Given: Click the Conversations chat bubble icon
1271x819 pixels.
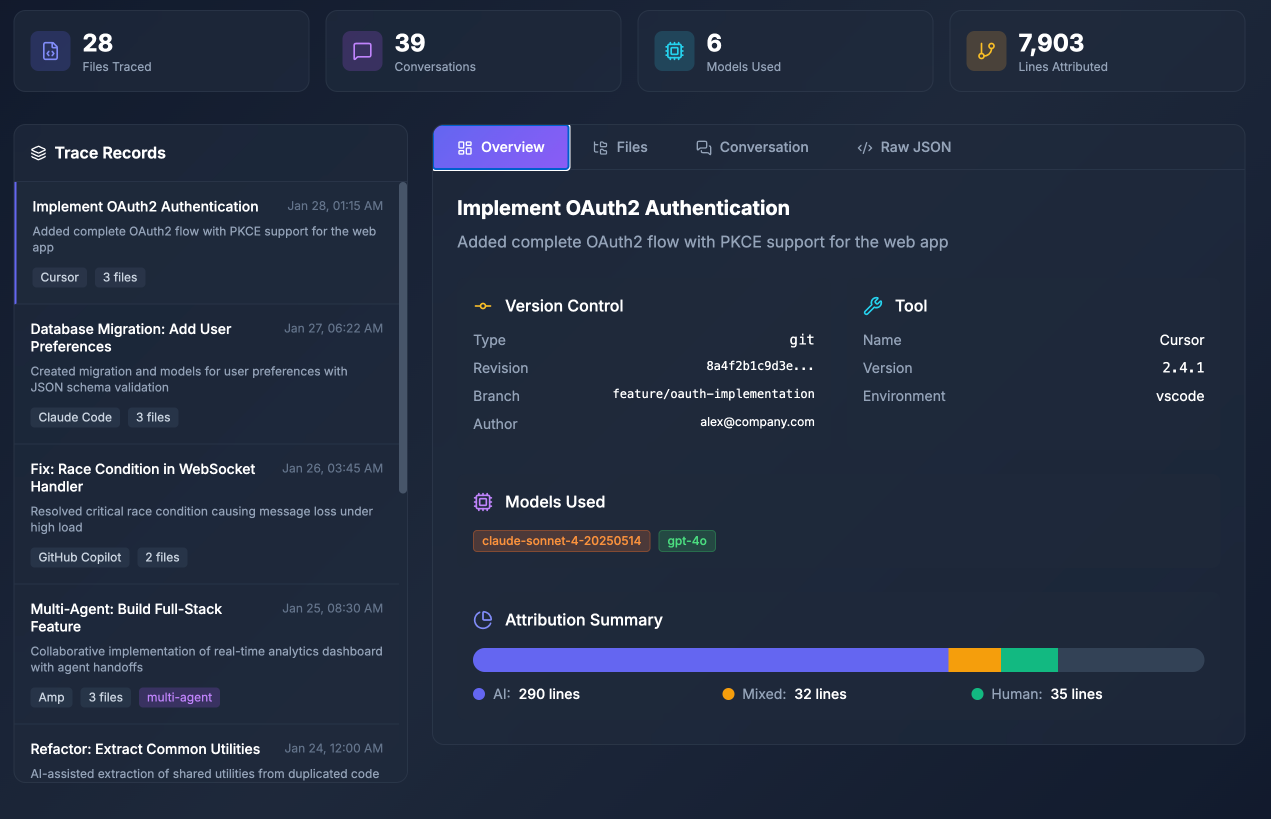Looking at the screenshot, I should pos(362,51).
